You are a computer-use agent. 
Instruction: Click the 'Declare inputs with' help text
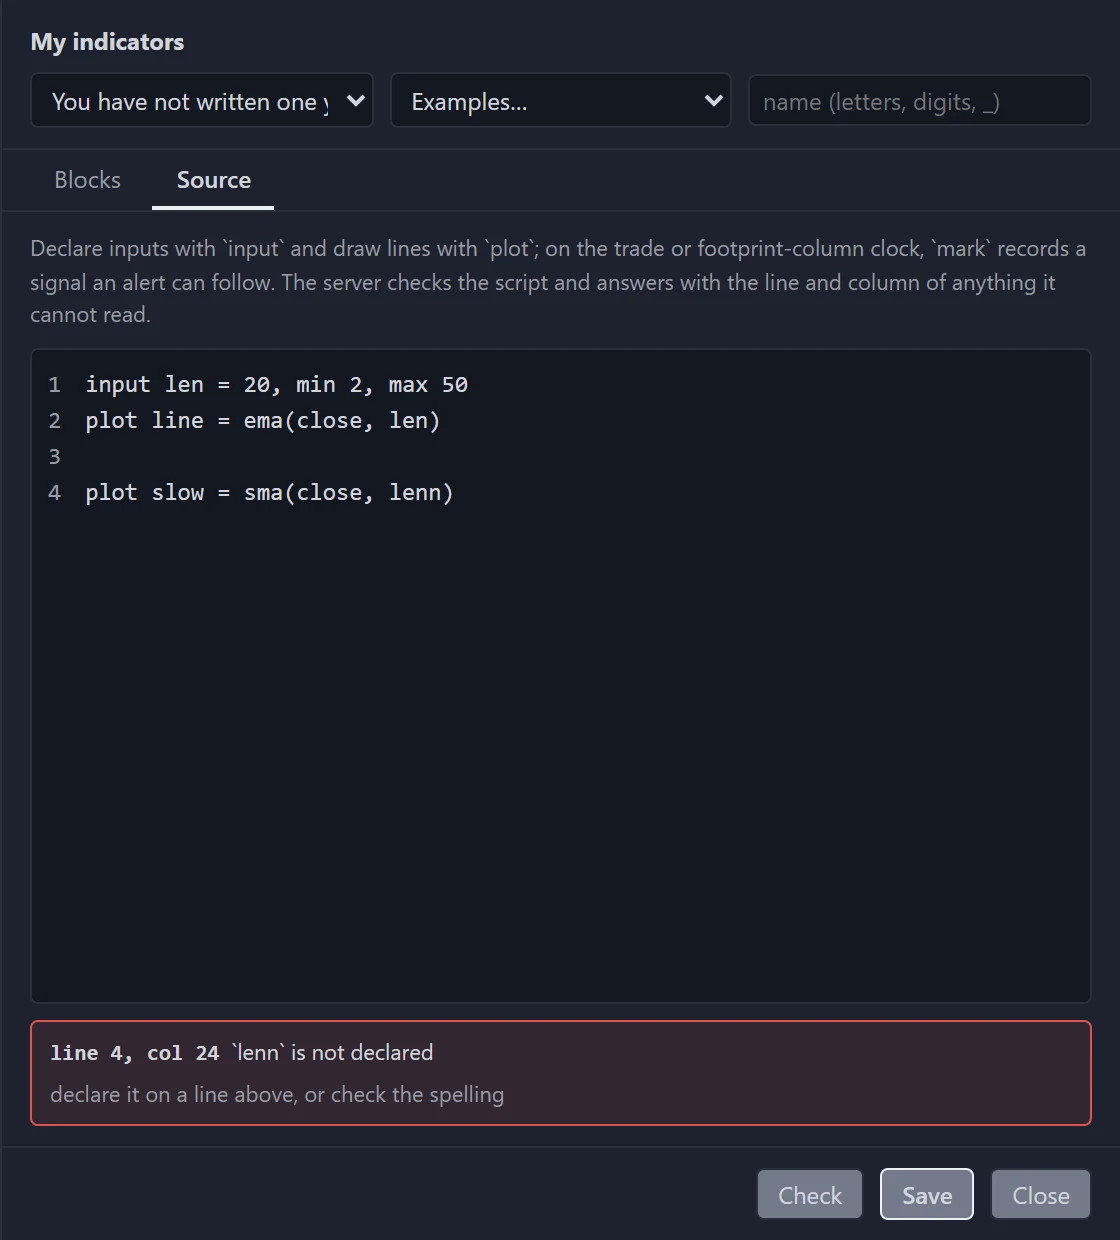(x=558, y=281)
